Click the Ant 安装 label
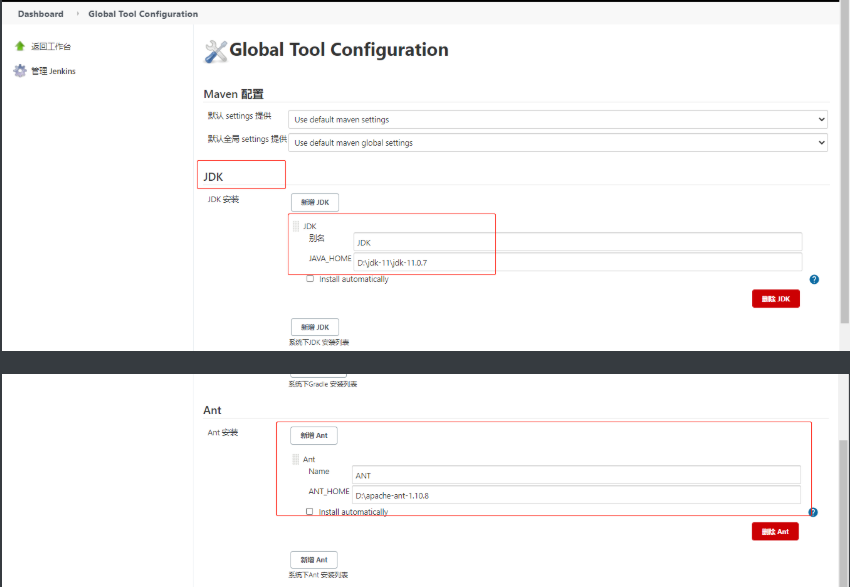The width and height of the screenshot is (850, 587). (223, 433)
